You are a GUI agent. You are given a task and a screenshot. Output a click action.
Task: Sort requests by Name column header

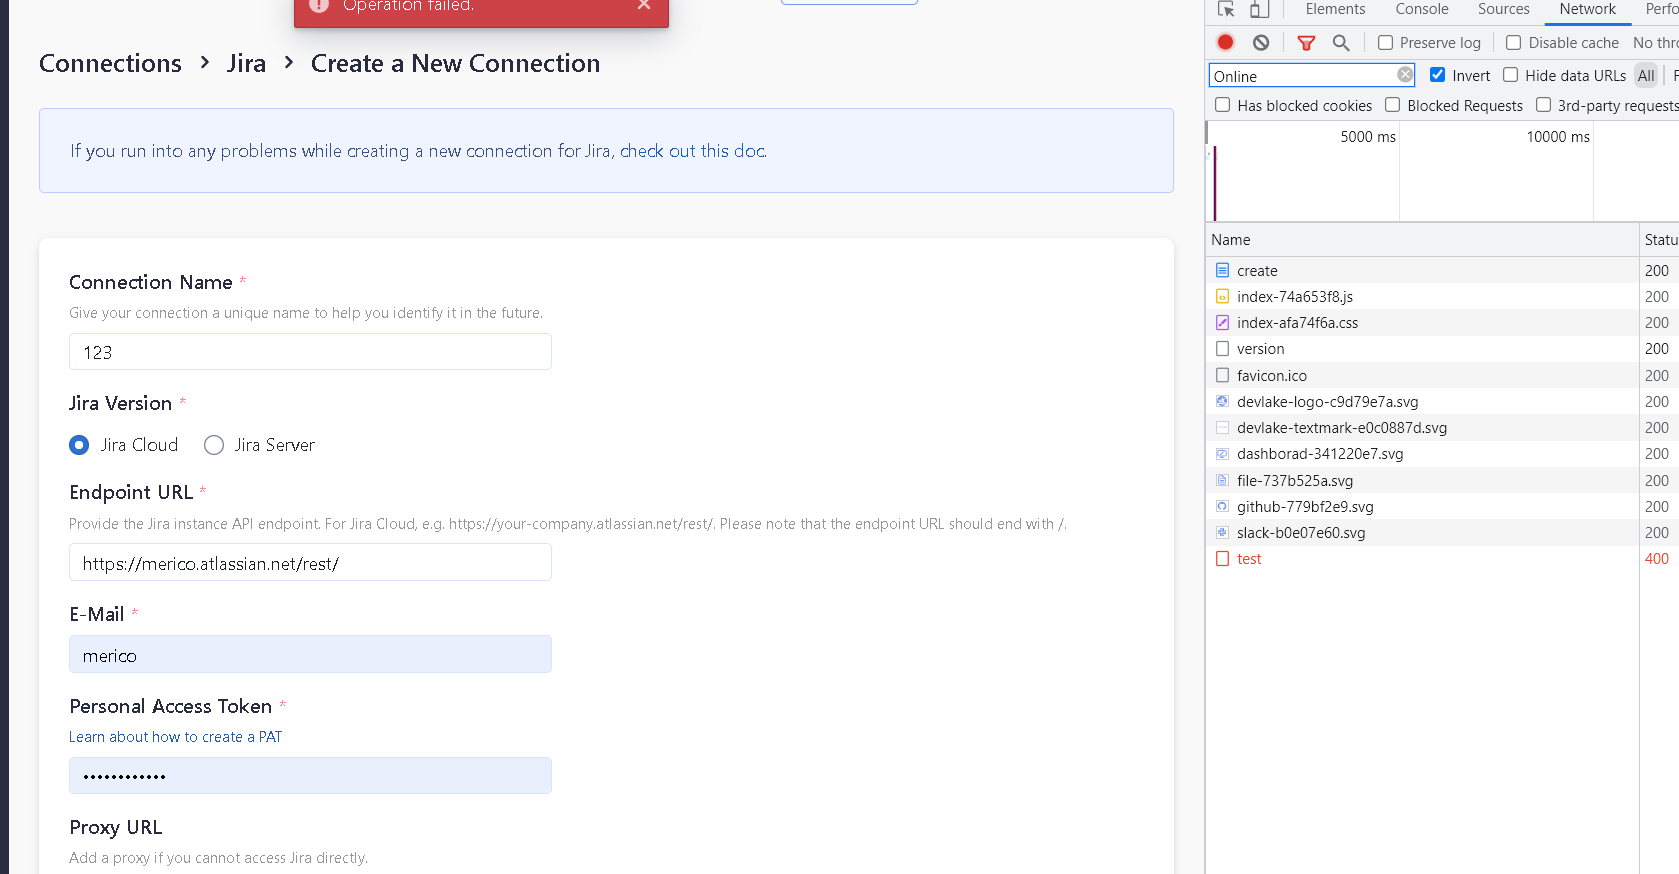point(1422,240)
